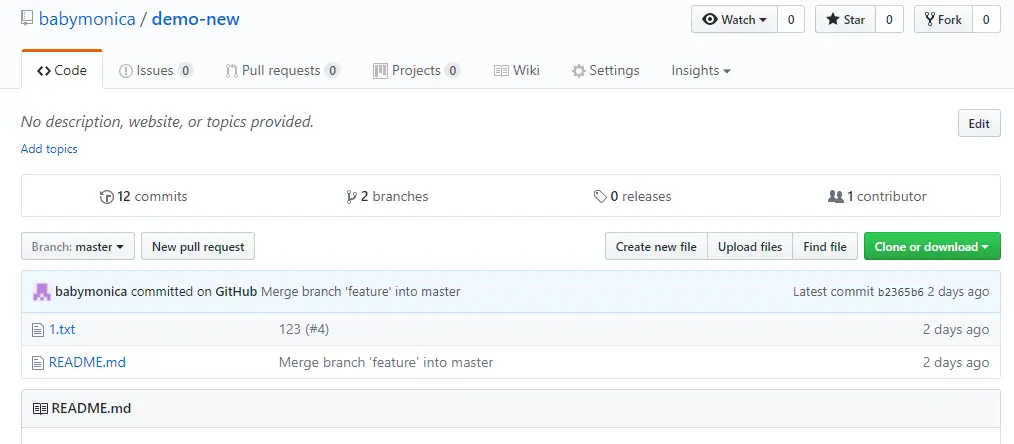Click the Issues tab exclamation icon
The width and height of the screenshot is (1014, 444).
coord(126,70)
